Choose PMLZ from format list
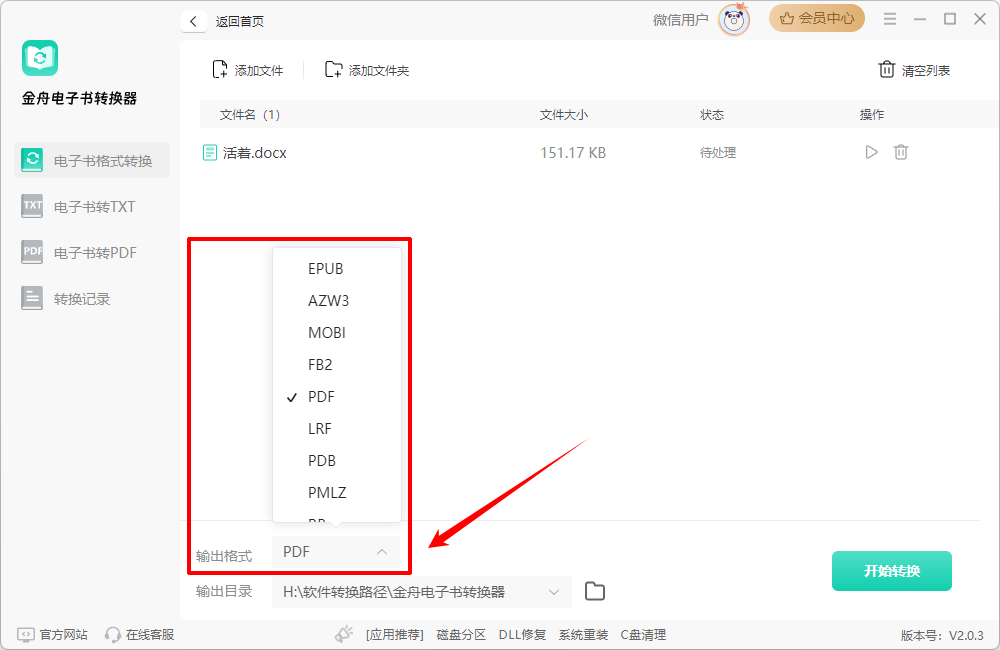The width and height of the screenshot is (1000, 650). 337,492
